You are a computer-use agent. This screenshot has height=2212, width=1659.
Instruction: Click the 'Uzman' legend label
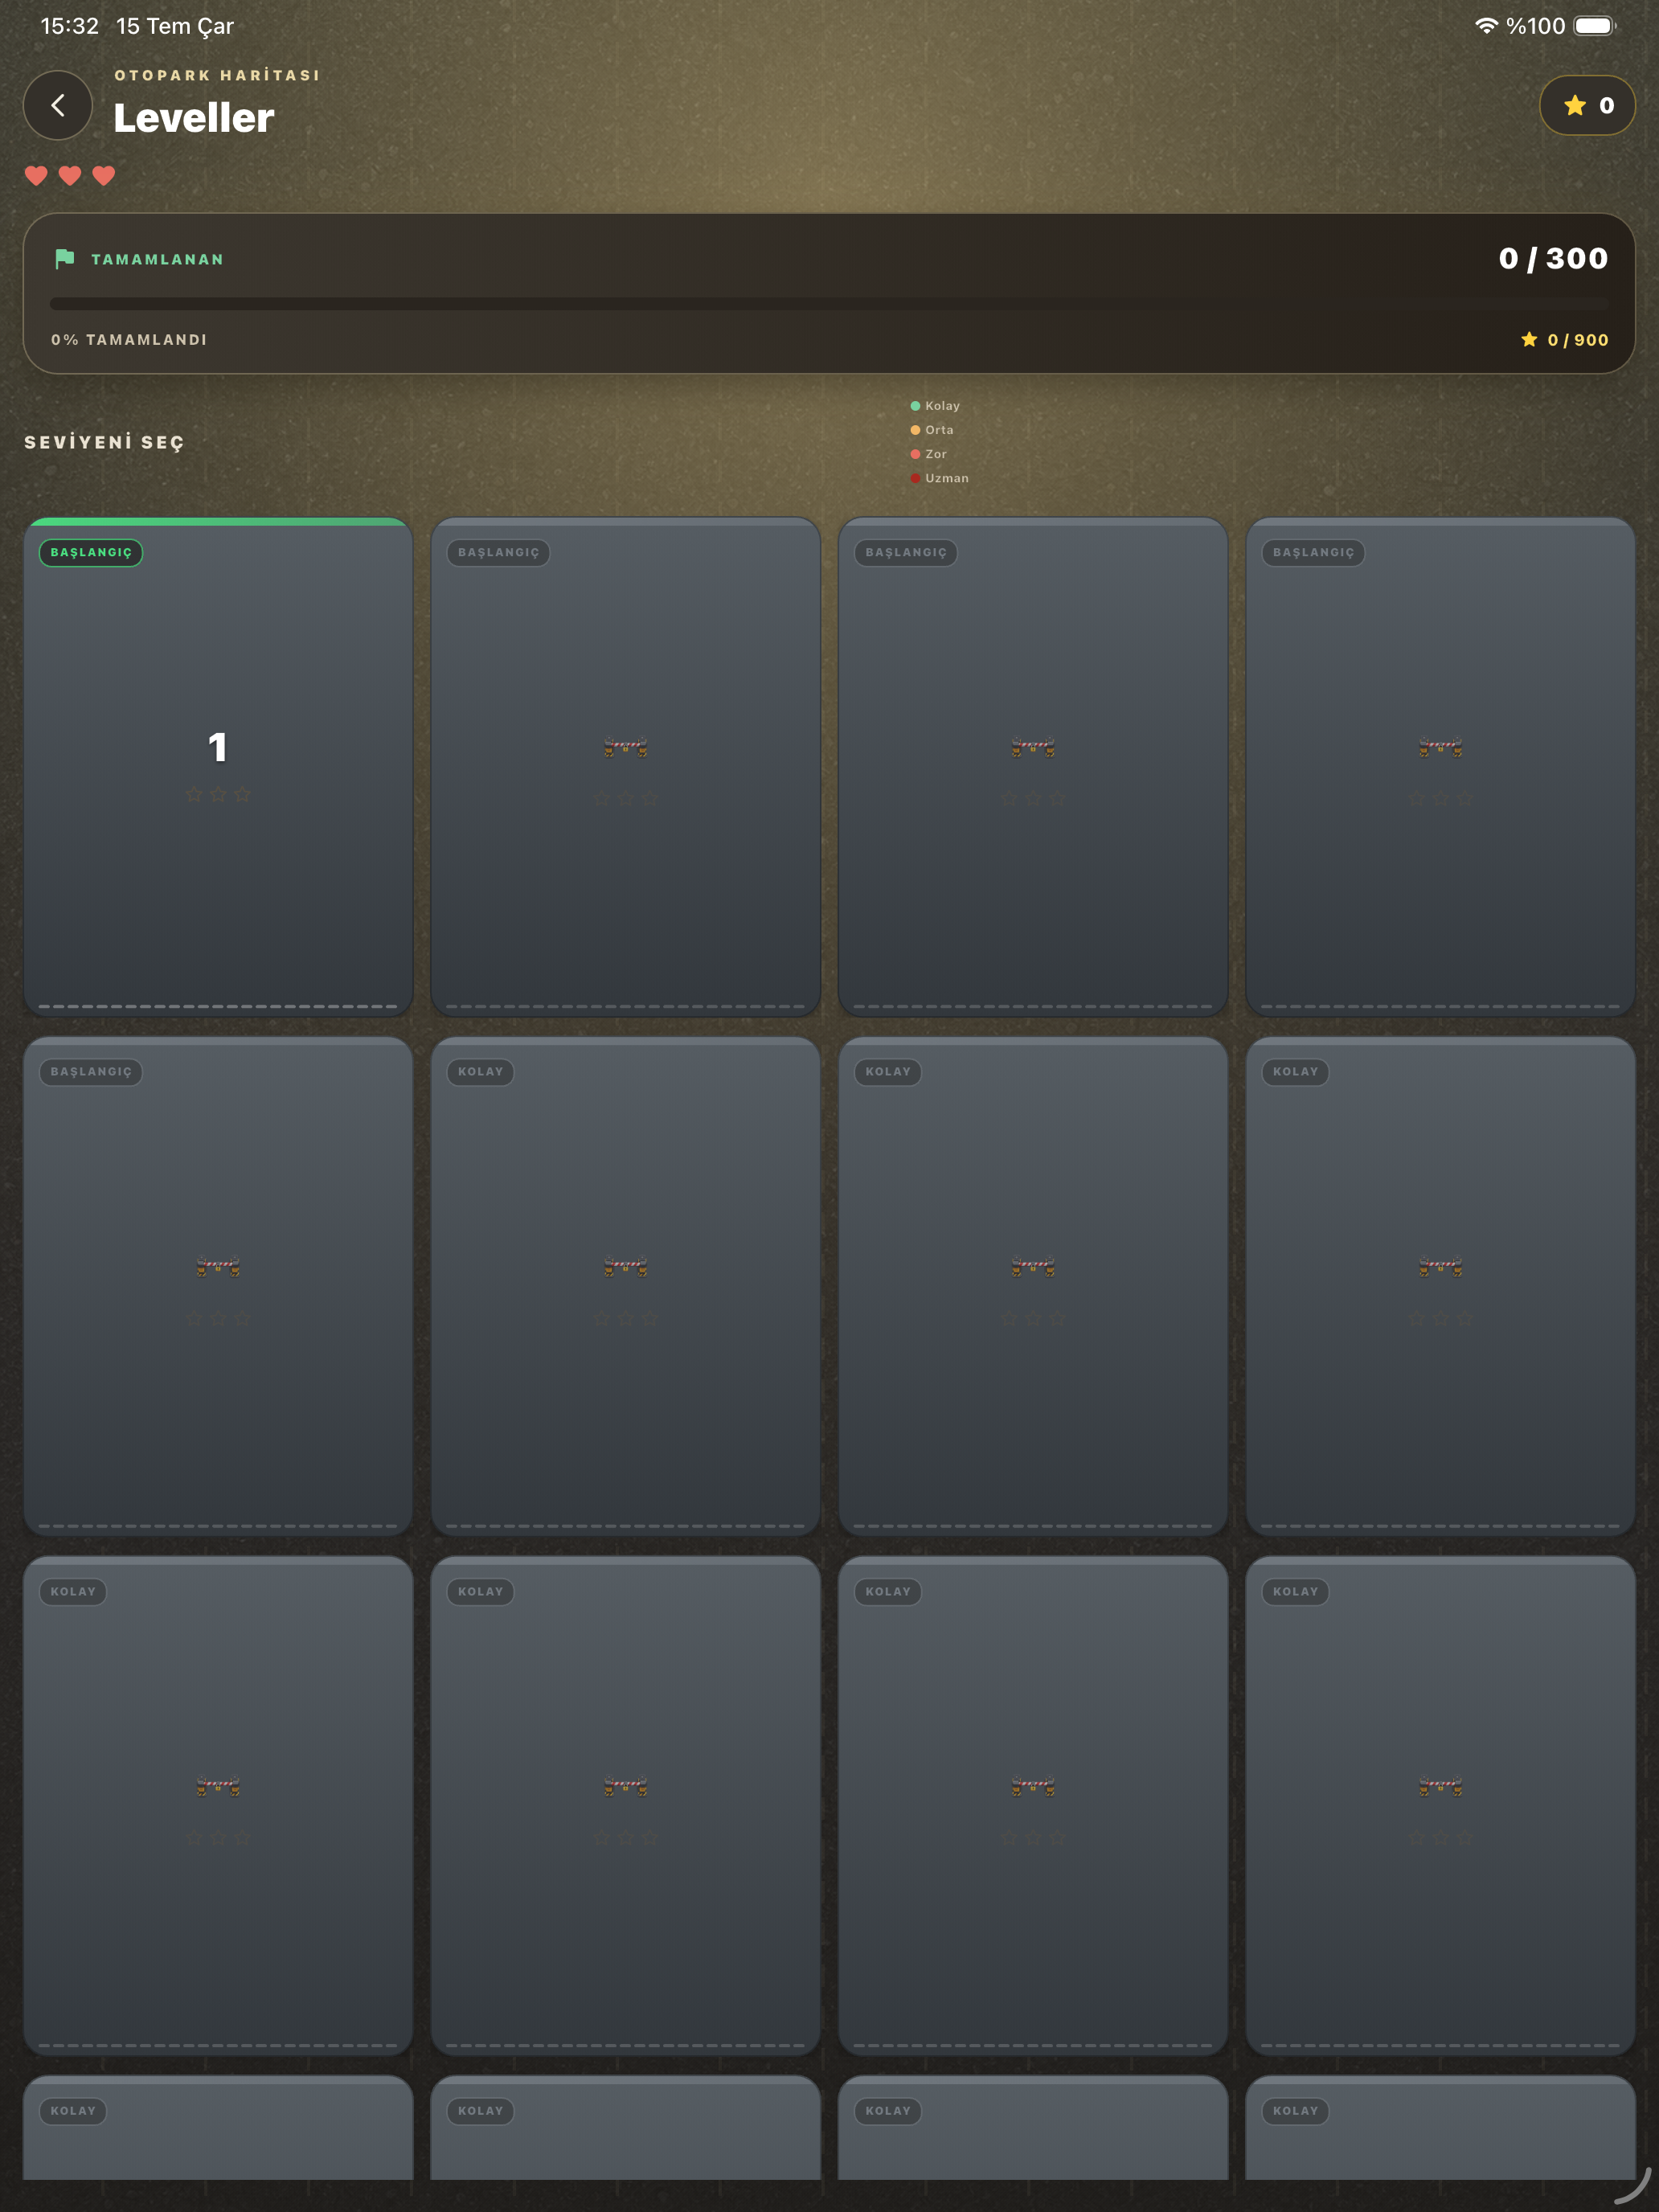[947, 478]
